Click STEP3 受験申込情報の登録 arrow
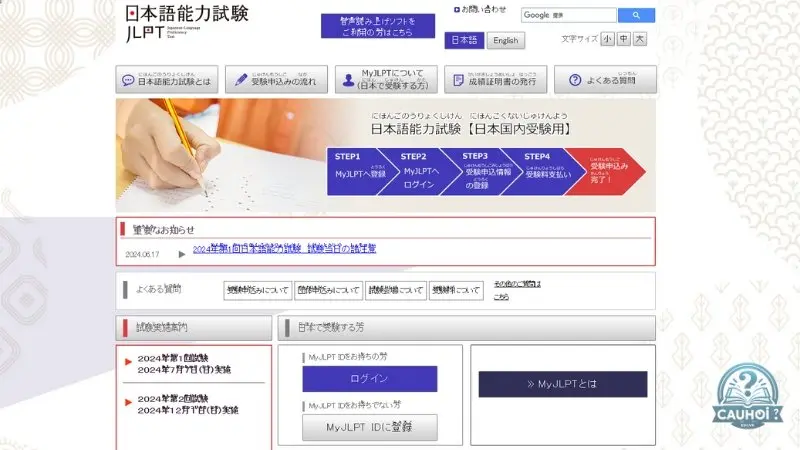Image resolution: width=800 pixels, height=450 pixels. (480, 172)
